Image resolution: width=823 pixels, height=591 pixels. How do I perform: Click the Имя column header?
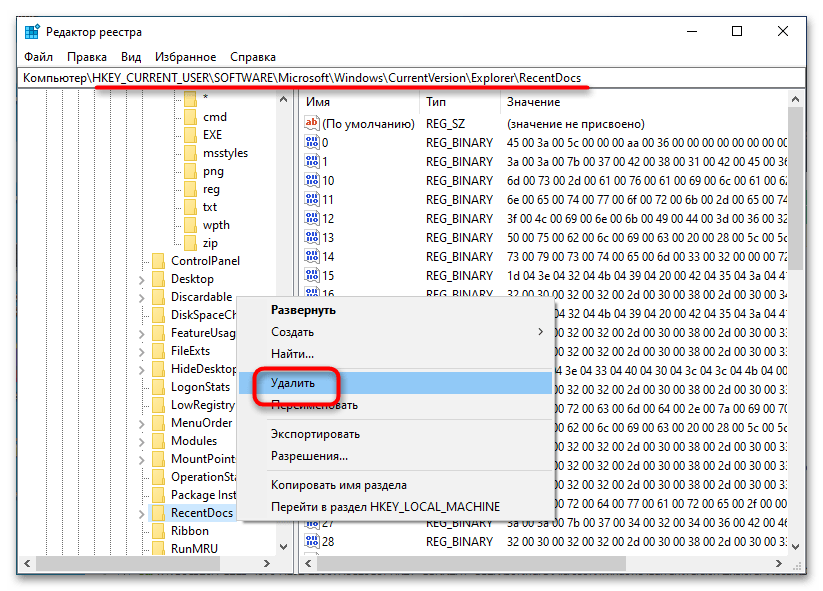[x=359, y=102]
